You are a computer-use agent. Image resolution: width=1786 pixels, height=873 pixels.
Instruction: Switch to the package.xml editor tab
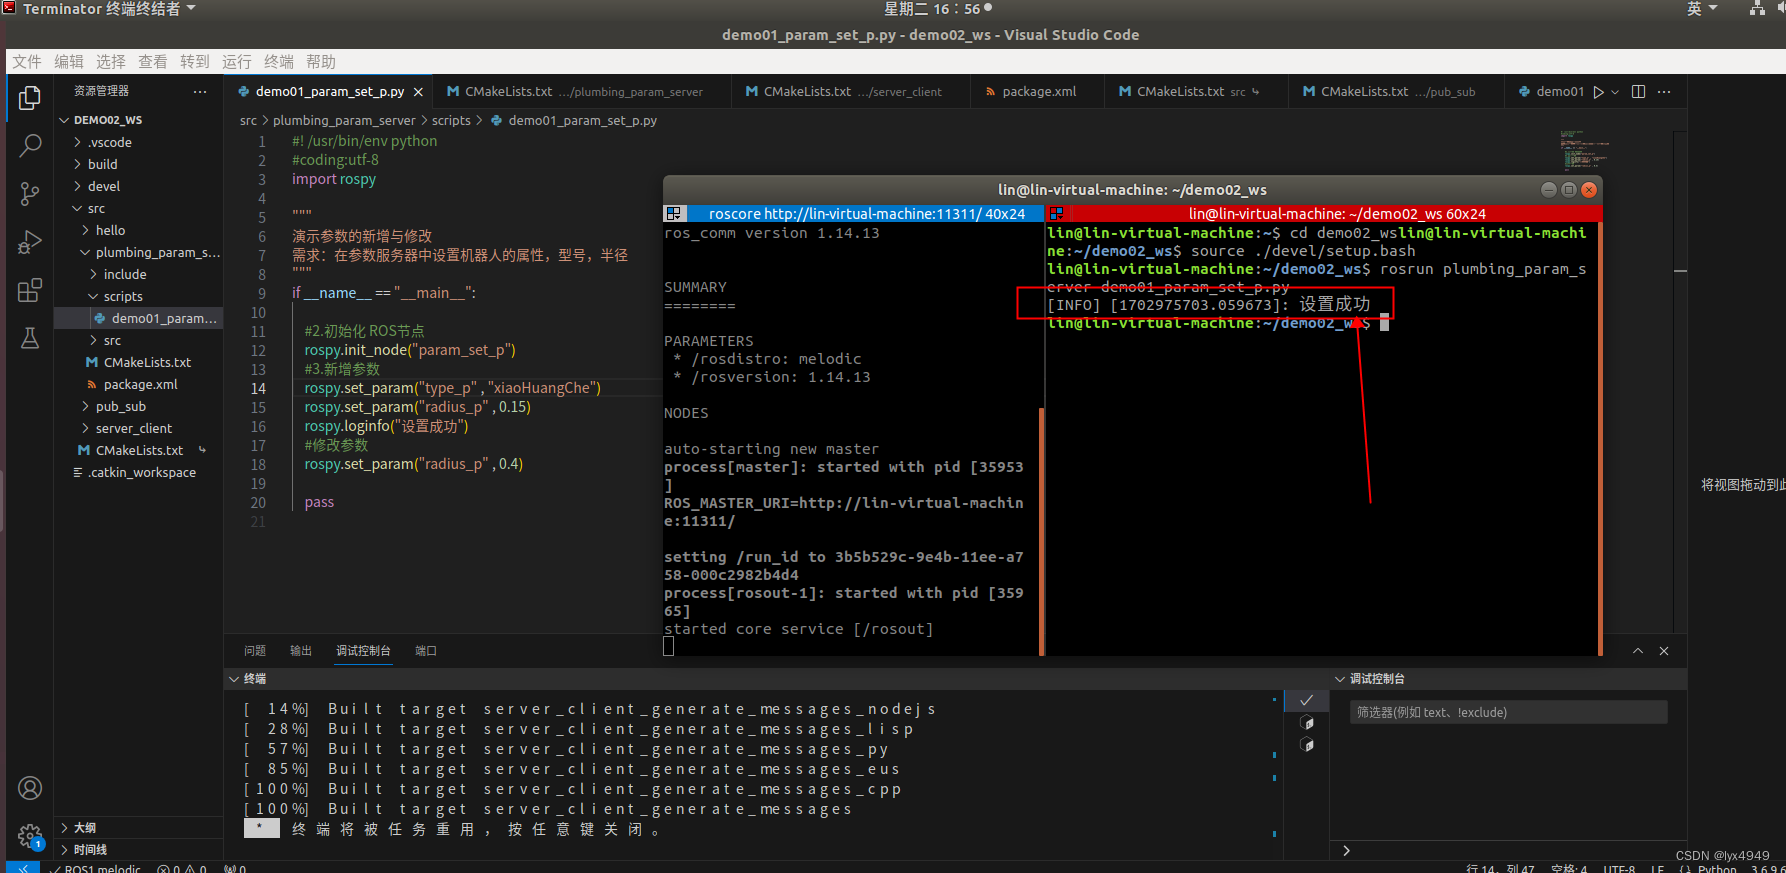point(1038,91)
